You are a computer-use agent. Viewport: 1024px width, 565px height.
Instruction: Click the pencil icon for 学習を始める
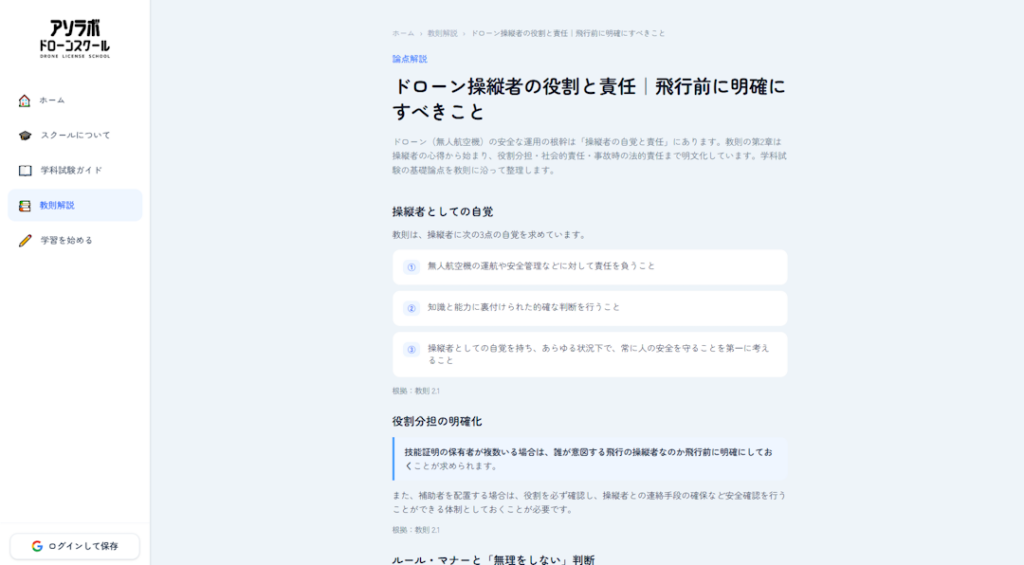25,240
